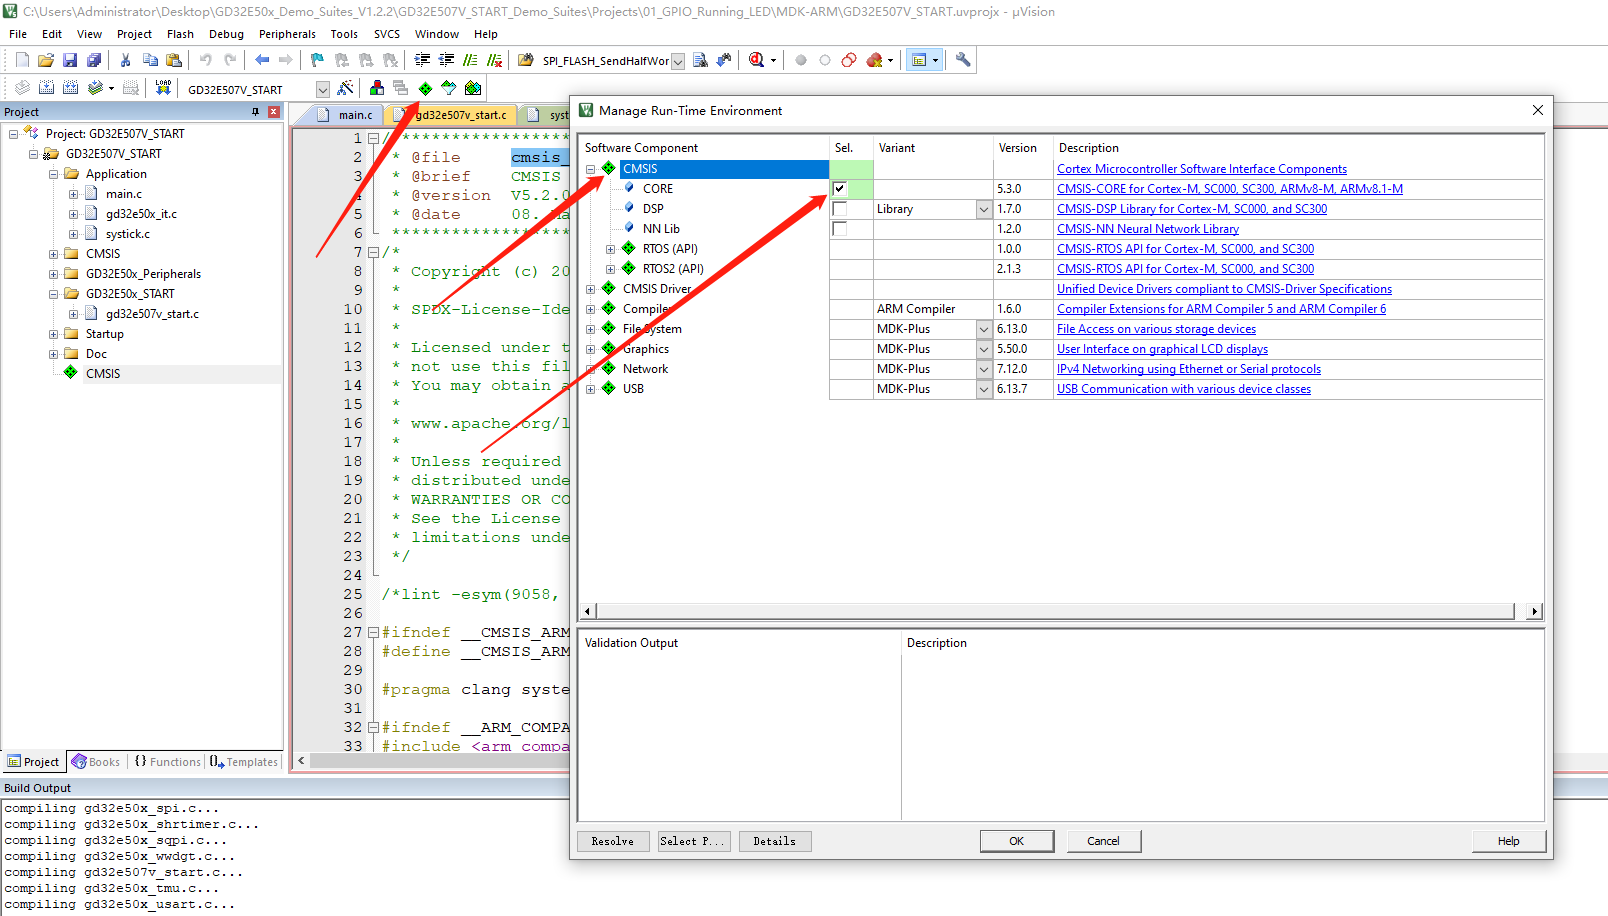Click the Cut scissors icon
This screenshot has width=1608, height=916.
point(125,60)
